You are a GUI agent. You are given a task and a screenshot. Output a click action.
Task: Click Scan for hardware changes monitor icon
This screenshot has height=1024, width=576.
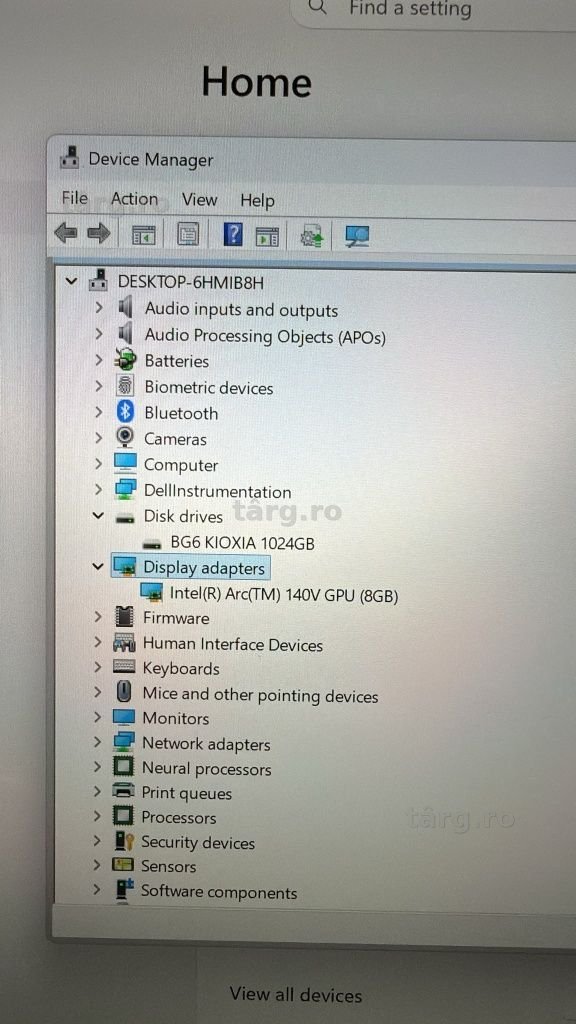357,235
